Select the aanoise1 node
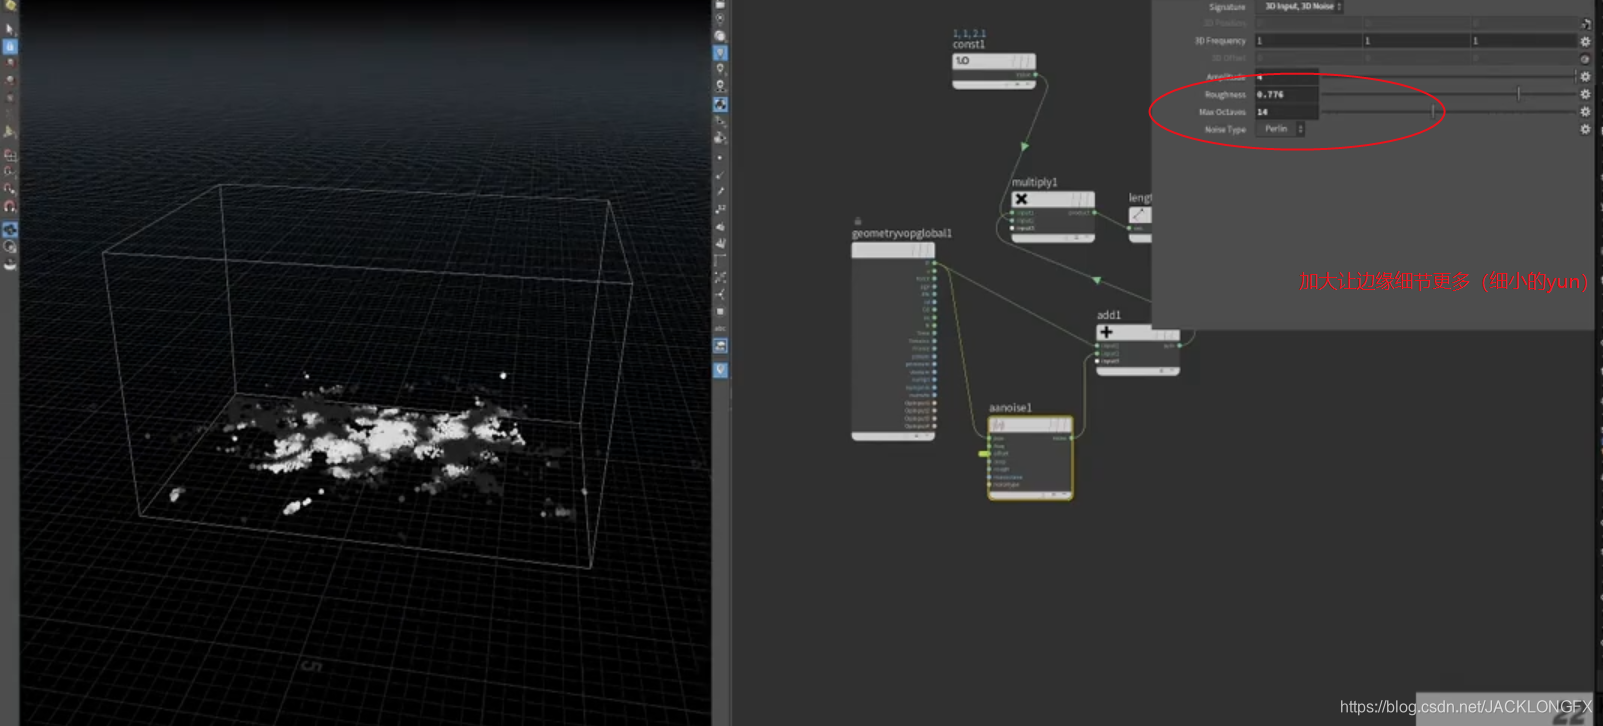Image resolution: width=1603 pixels, height=726 pixels. point(1030,457)
